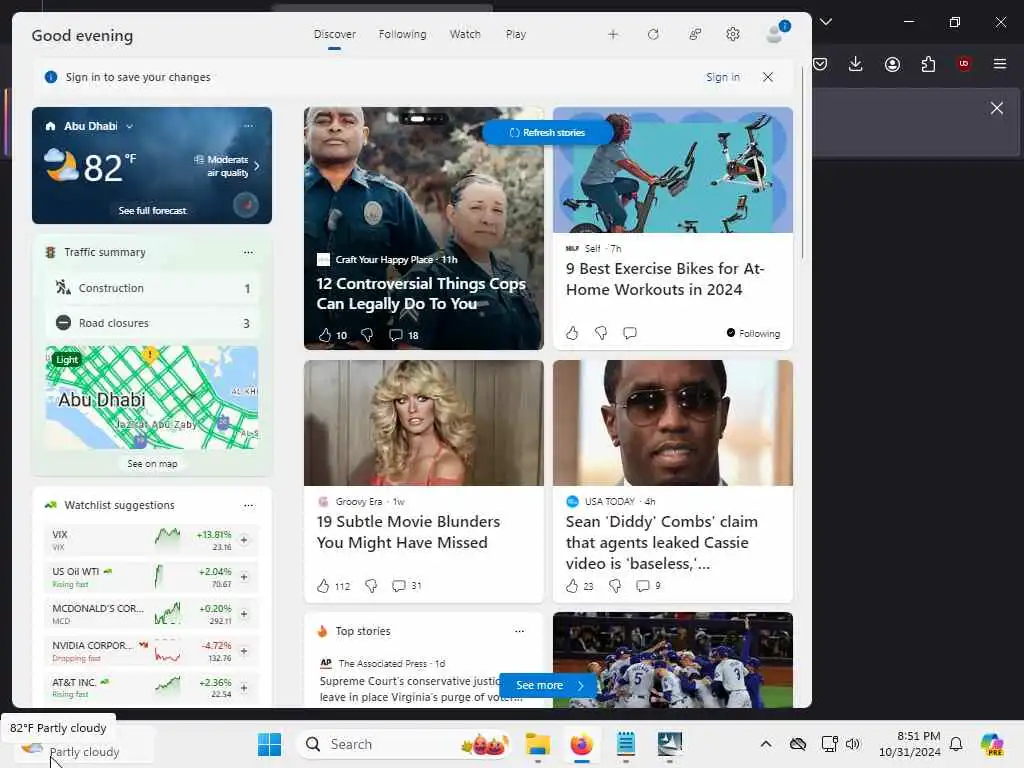Screen dimensions: 1024x768
Task: Click the Sign in link
Action: point(723,77)
